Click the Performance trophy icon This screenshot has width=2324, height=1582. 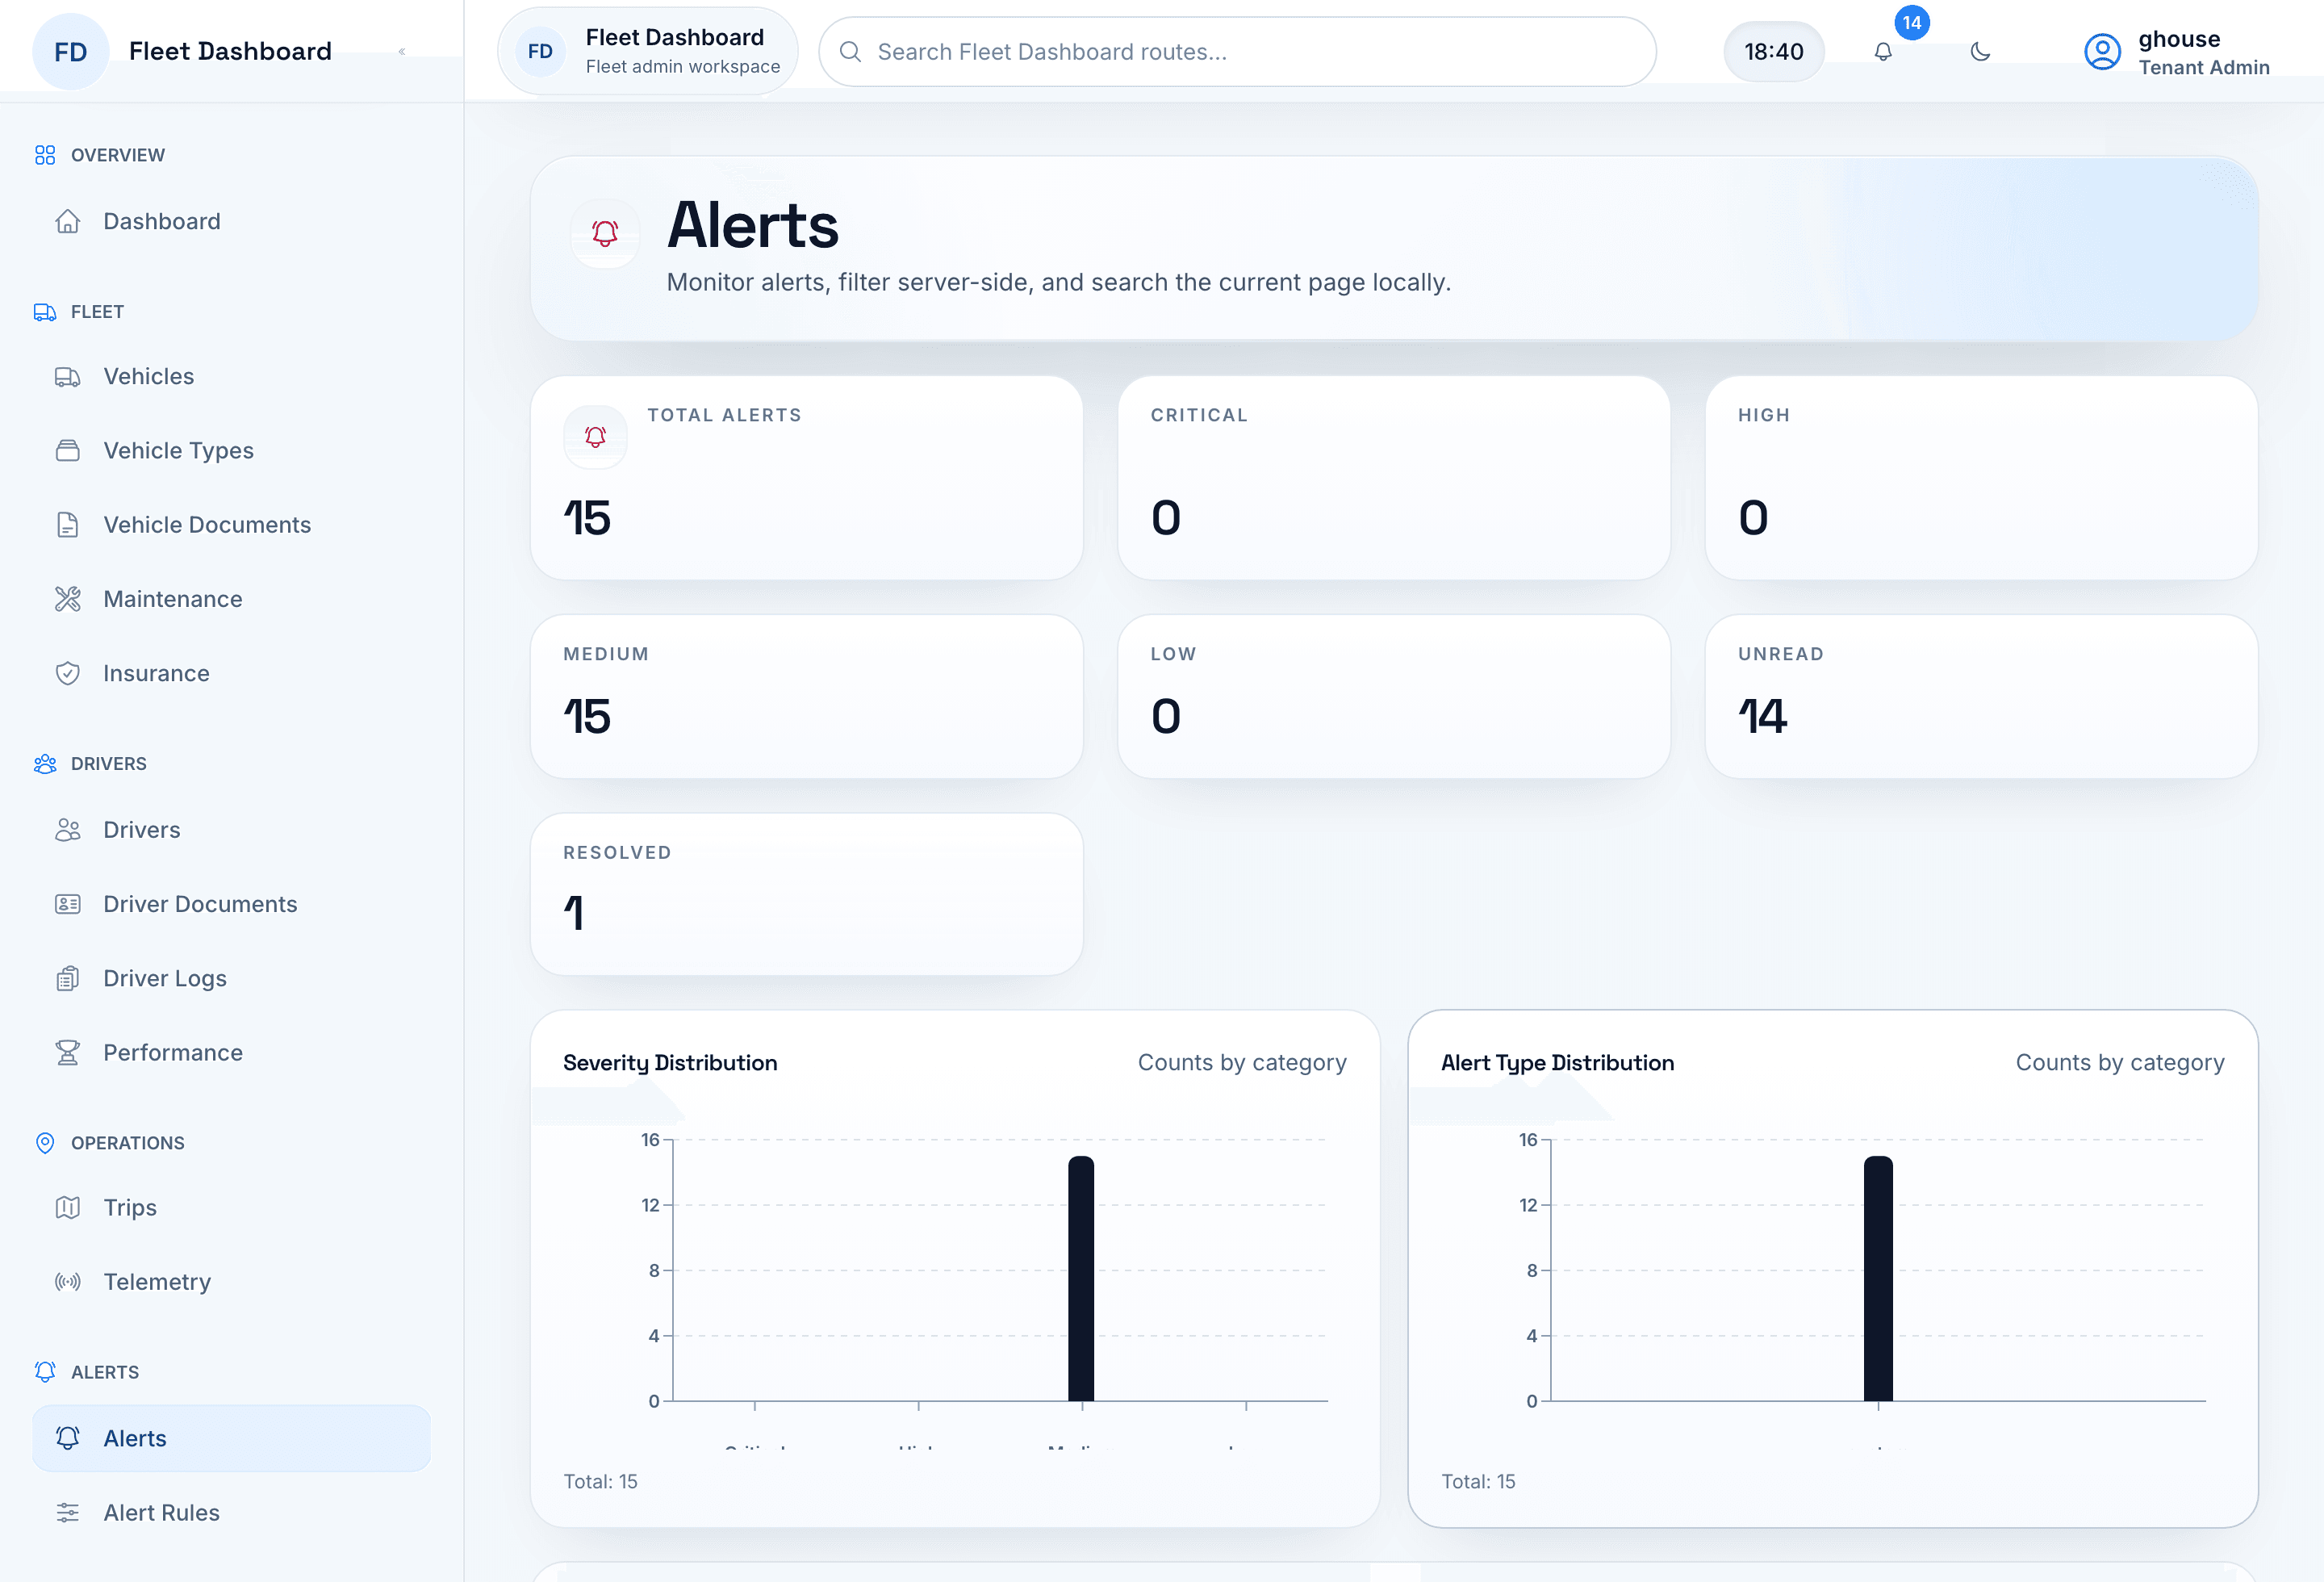[x=67, y=1052]
